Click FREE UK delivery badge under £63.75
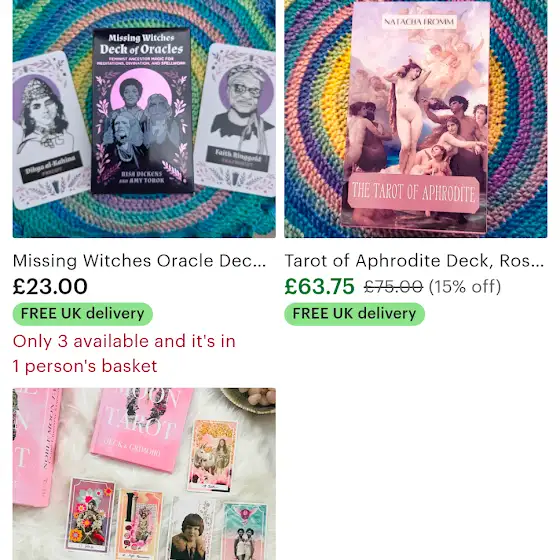This screenshot has width=560, height=560. [354, 314]
